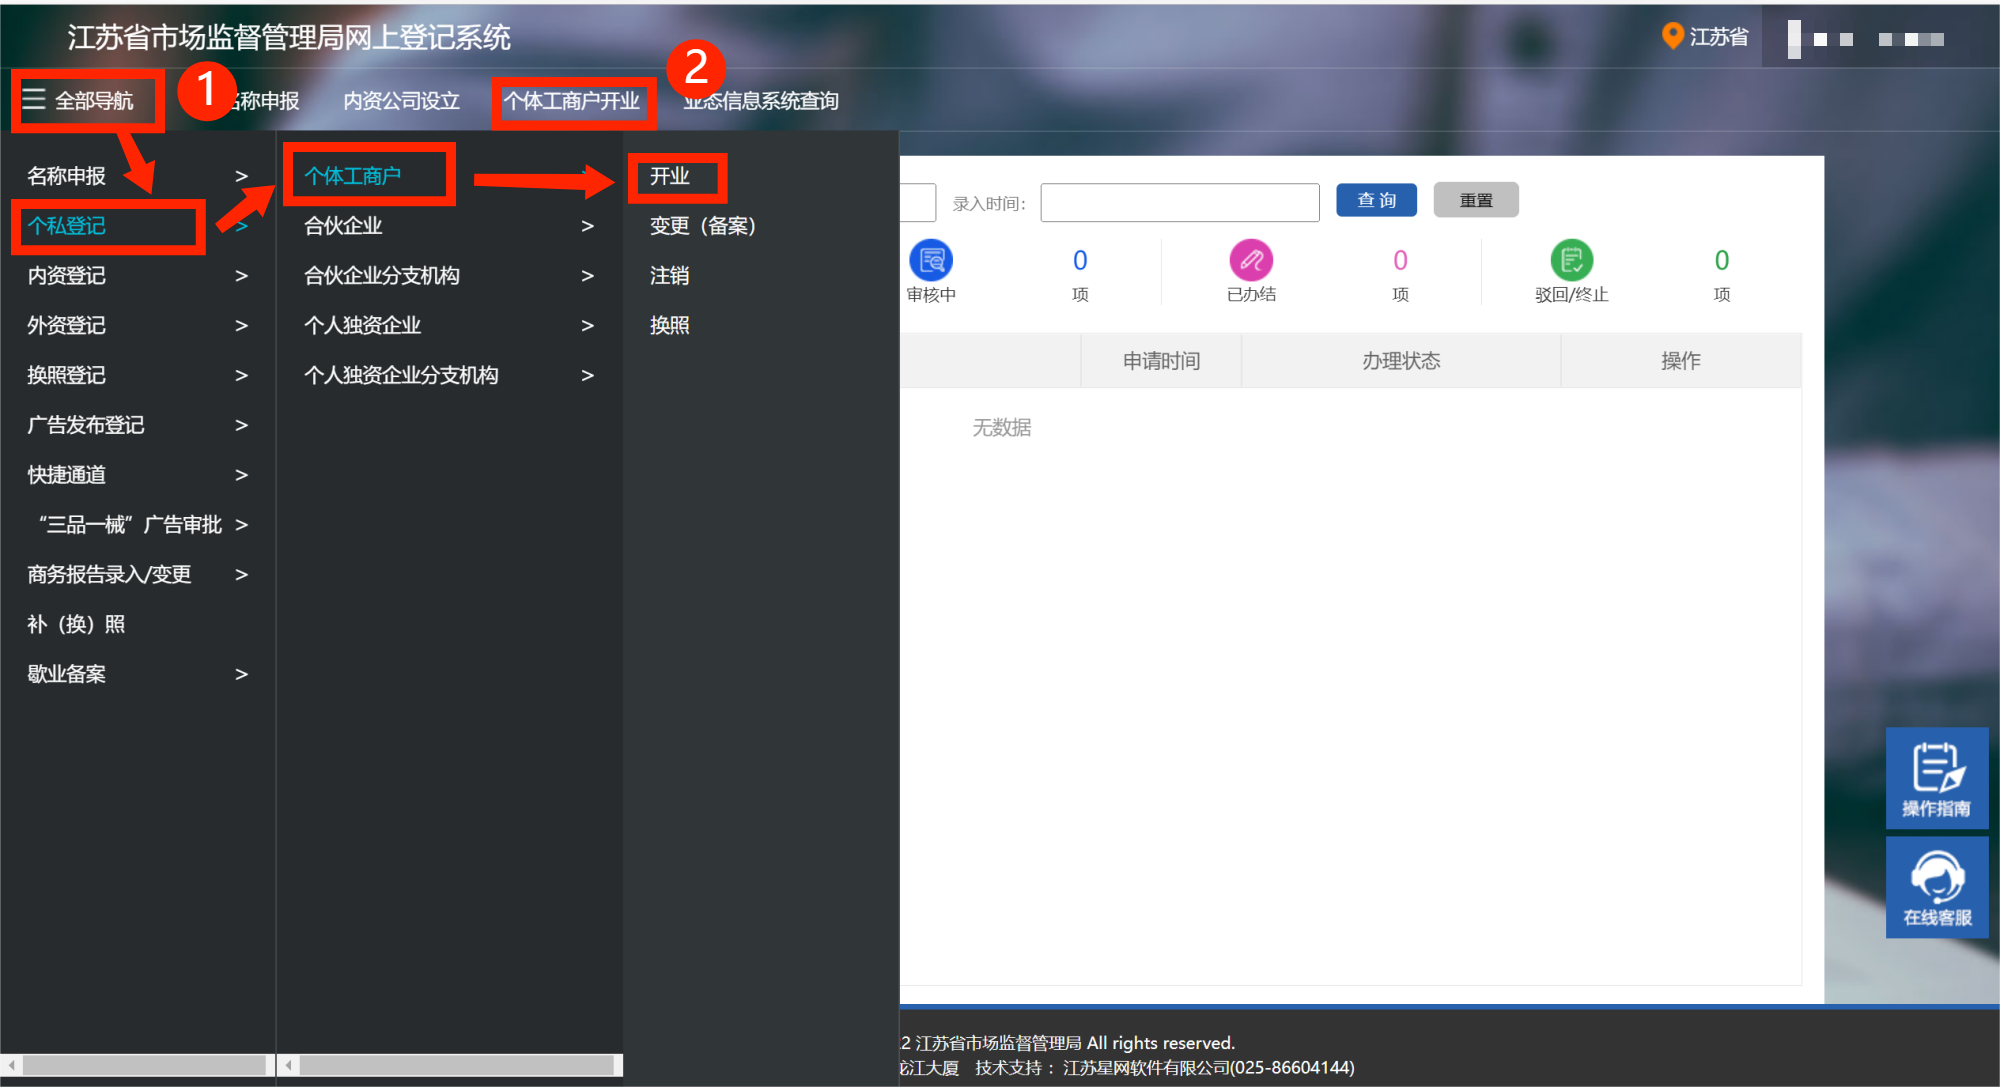This screenshot has width=2000, height=1087.
Task: Select 补（换）照 in the navigation list
Action: coord(76,624)
